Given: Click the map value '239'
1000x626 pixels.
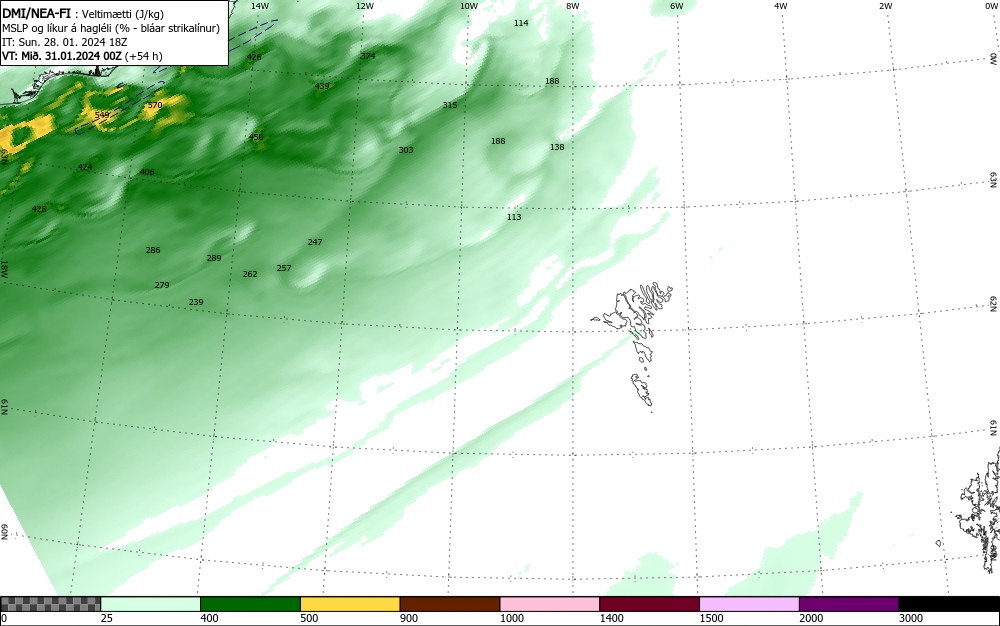Looking at the screenshot, I should coord(196,303).
